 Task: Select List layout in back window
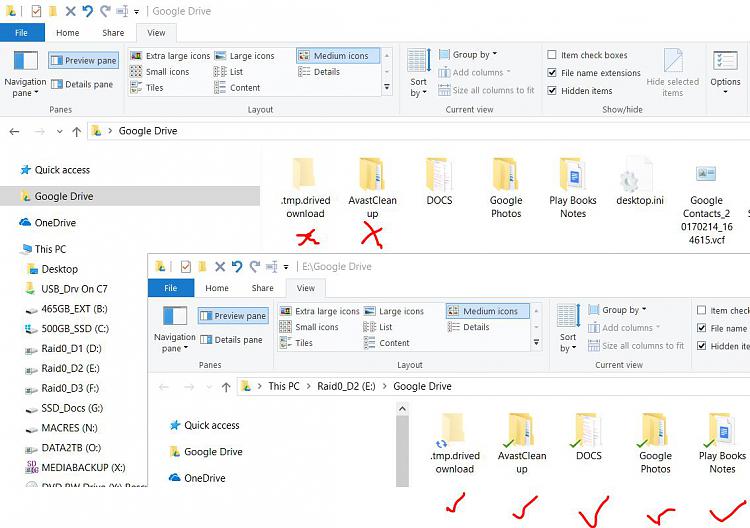229,72
